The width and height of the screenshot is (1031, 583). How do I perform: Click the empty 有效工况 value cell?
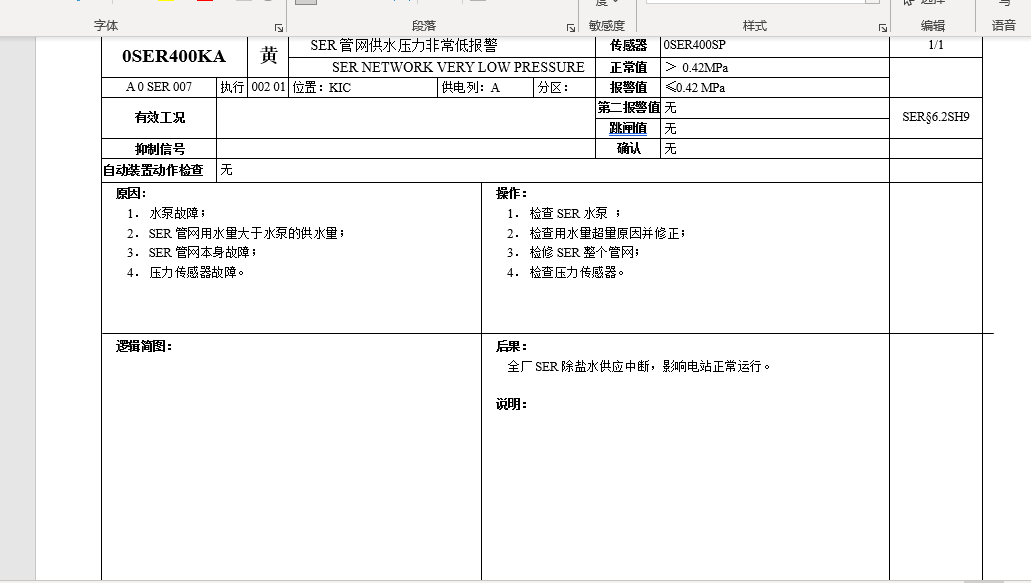click(x=405, y=118)
